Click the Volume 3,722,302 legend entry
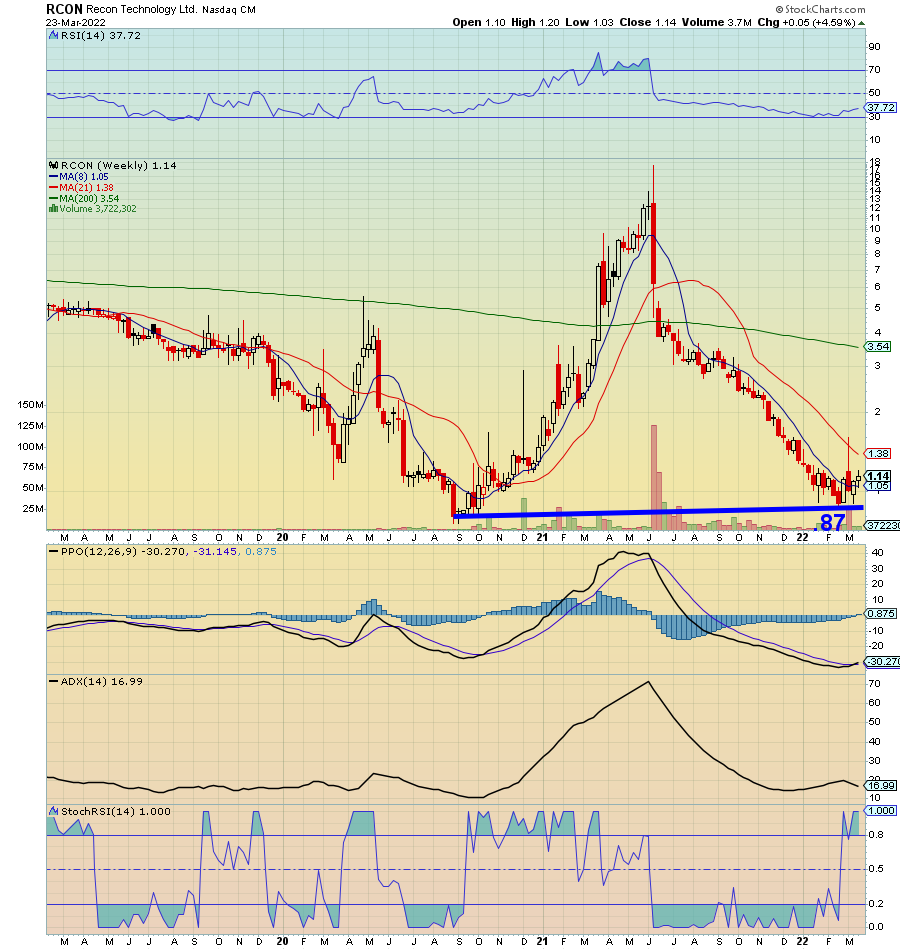The width and height of the screenshot is (900, 950). click(98, 209)
